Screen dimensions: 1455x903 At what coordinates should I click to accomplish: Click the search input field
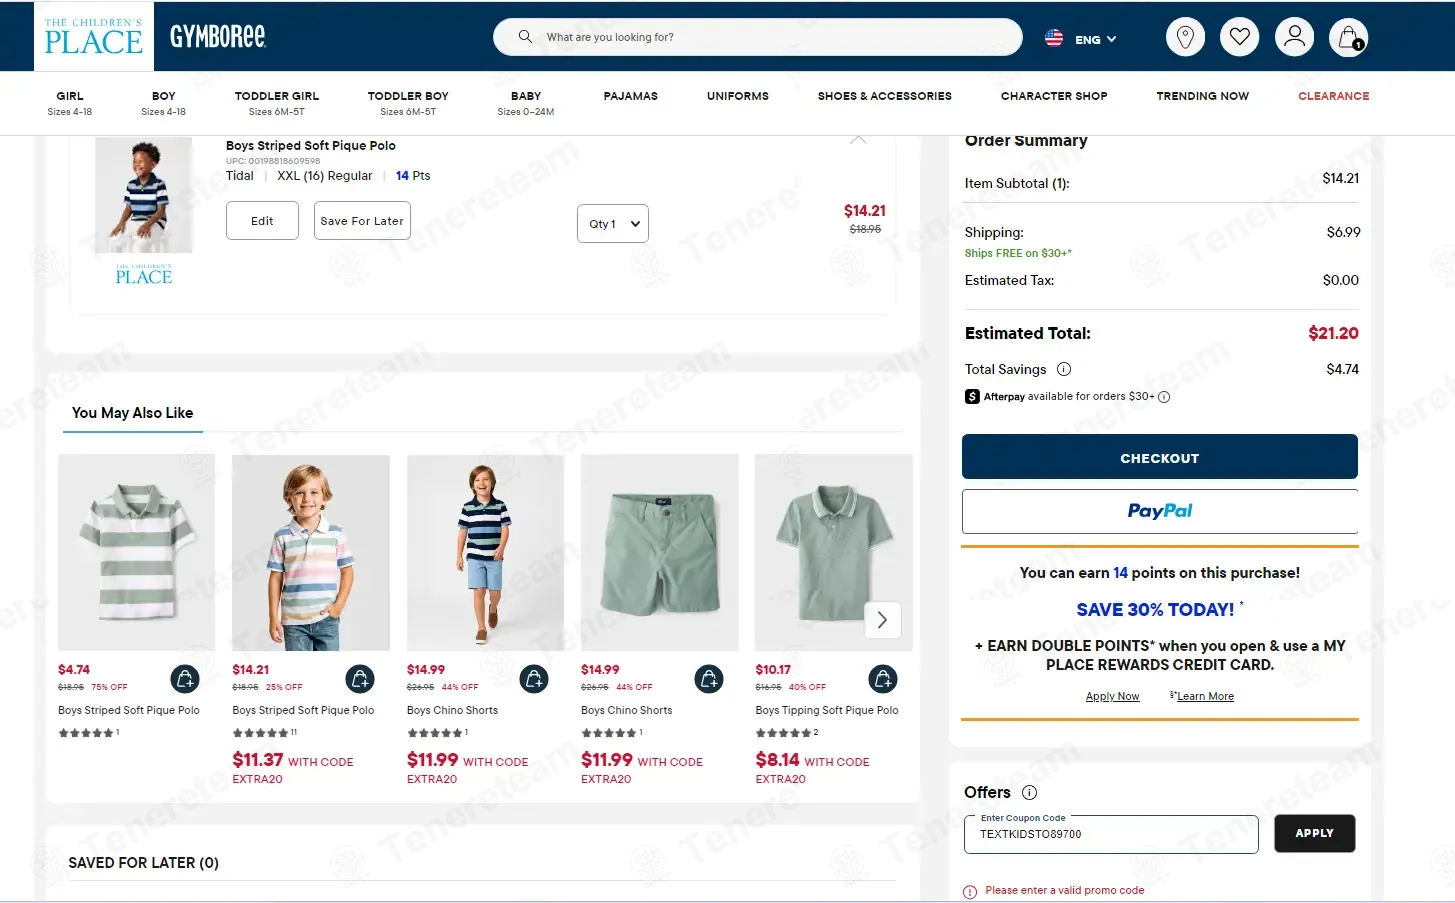coord(758,37)
